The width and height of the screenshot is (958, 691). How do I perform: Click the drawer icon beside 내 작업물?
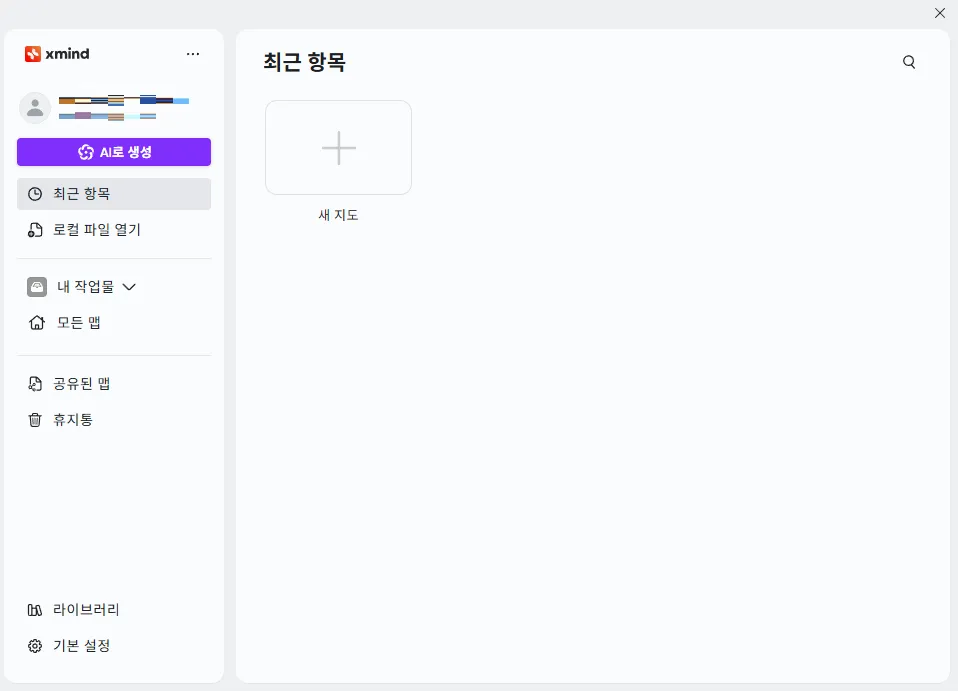pyautogui.click(x=35, y=286)
